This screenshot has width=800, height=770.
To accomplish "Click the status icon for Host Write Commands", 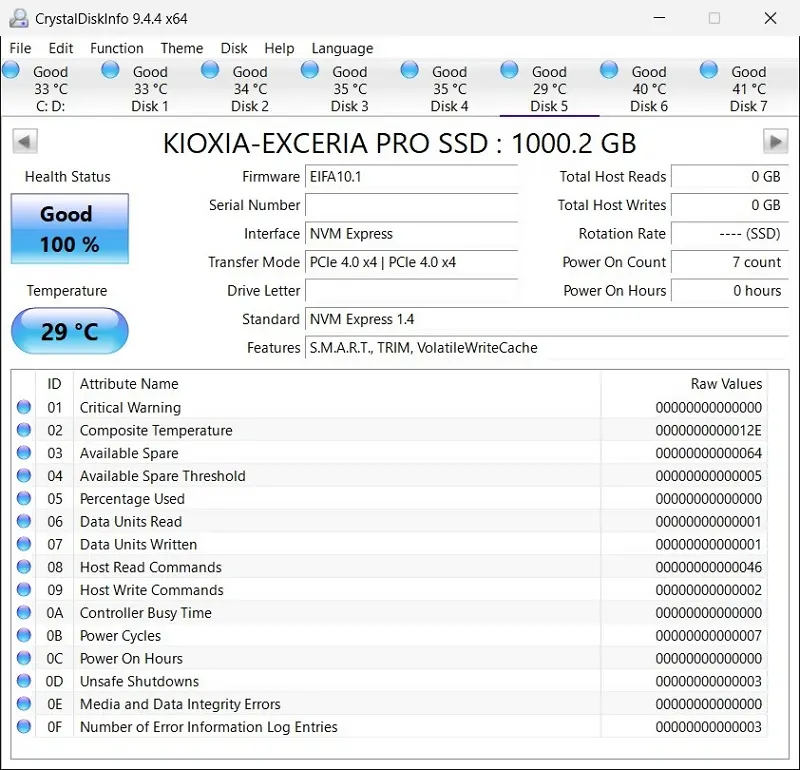I will [x=24, y=589].
